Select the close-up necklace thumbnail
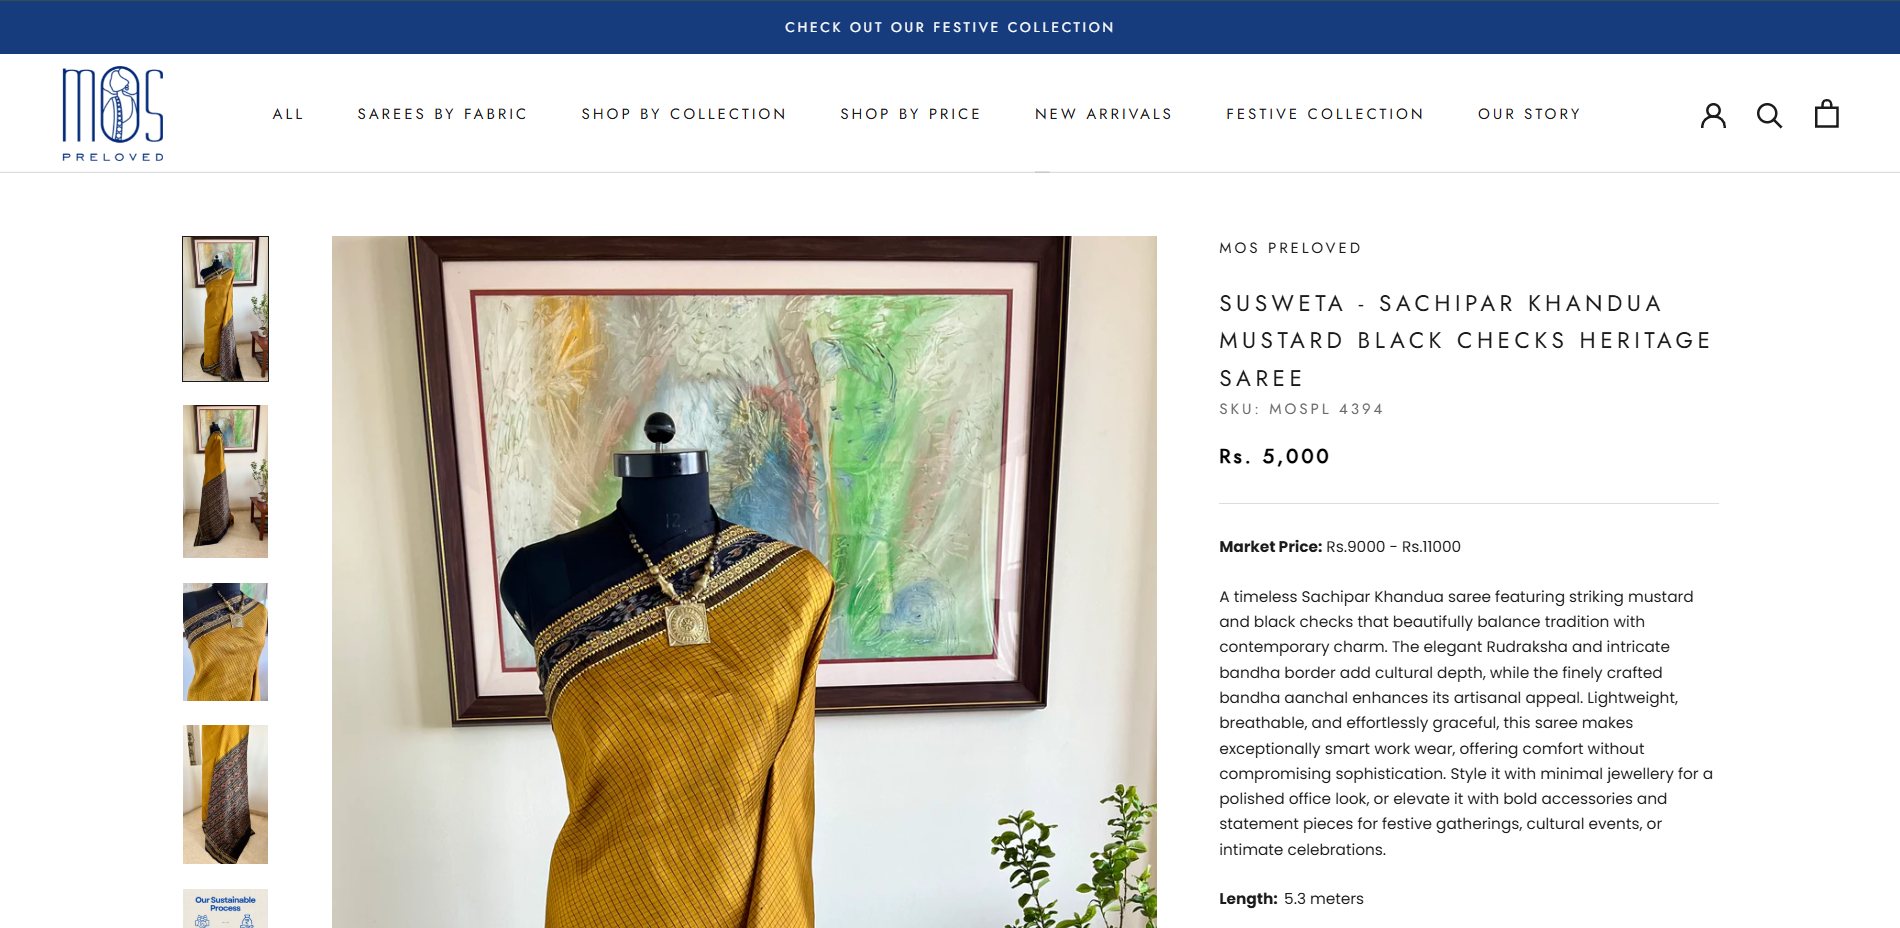1900x928 pixels. tap(225, 642)
